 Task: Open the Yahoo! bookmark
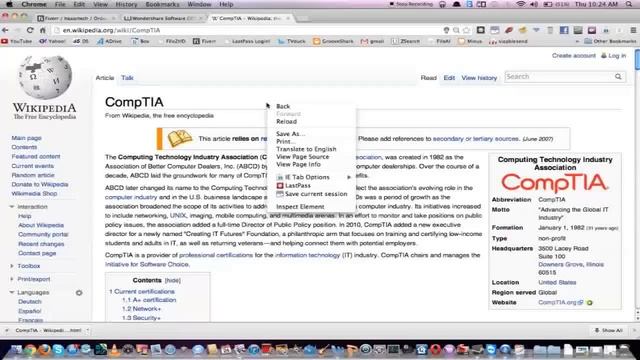[52, 41]
